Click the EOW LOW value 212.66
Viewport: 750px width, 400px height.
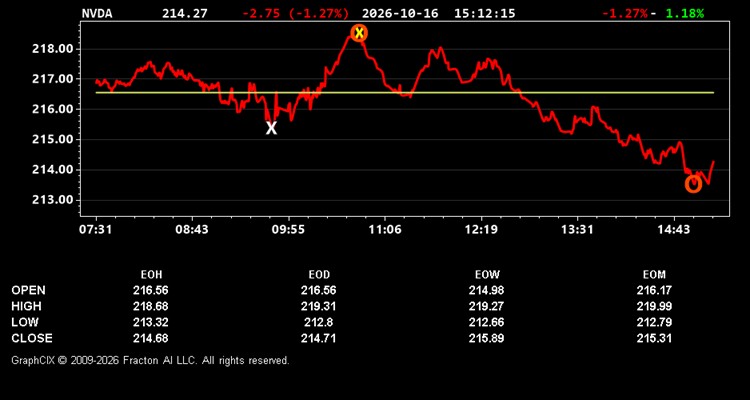486,322
